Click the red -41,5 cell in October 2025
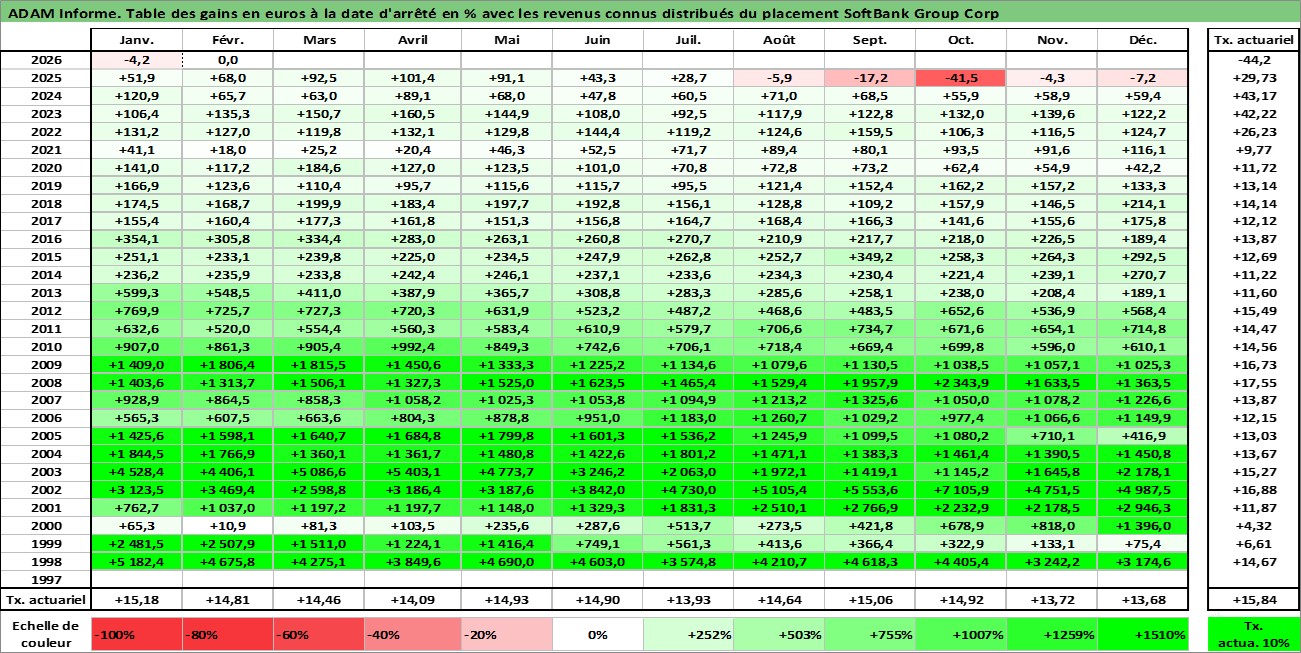Screen dimensions: 1301x653 (961, 78)
